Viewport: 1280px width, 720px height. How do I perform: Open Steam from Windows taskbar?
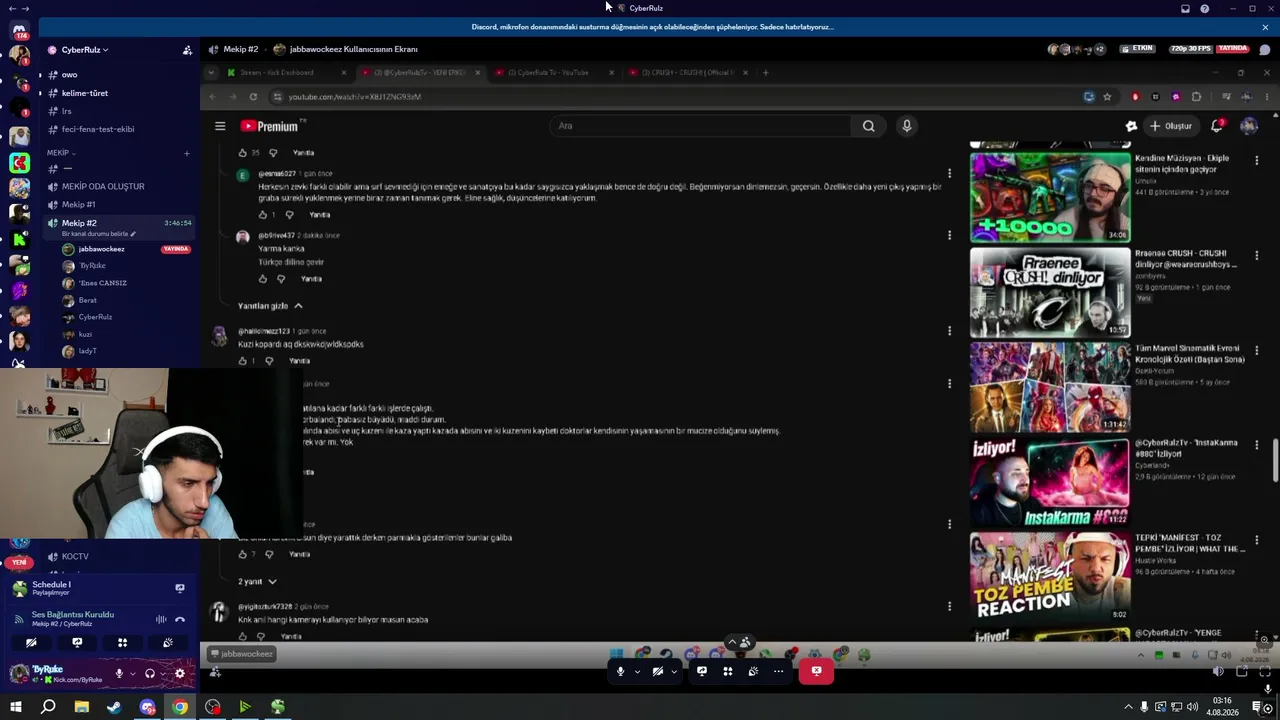point(114,707)
